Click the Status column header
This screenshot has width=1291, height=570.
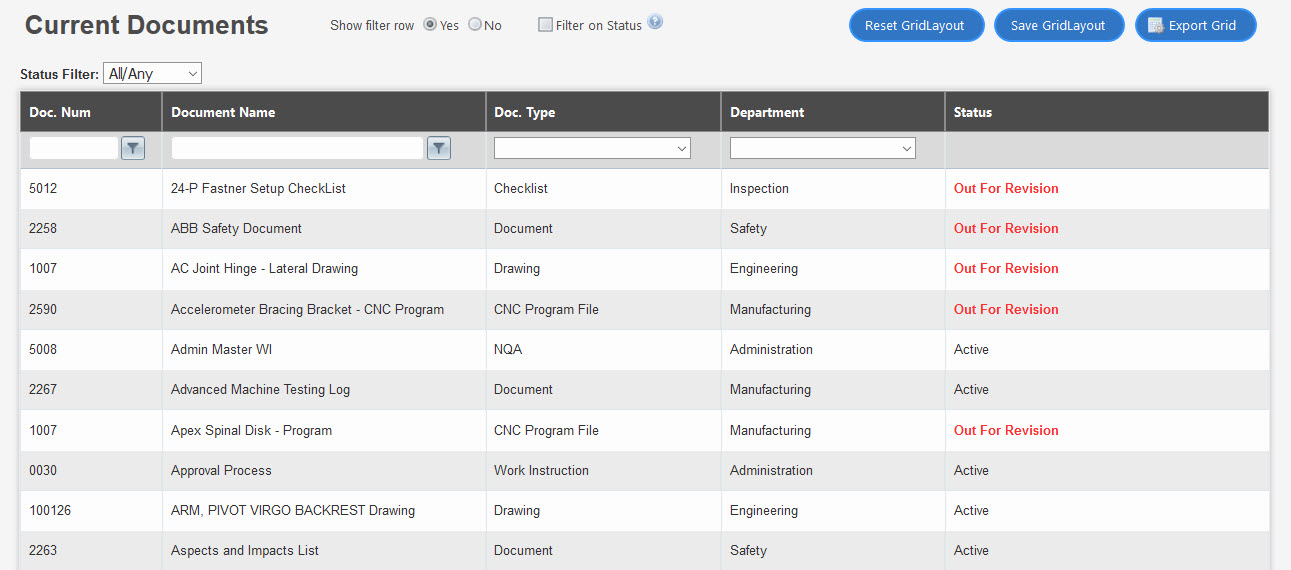(x=973, y=112)
